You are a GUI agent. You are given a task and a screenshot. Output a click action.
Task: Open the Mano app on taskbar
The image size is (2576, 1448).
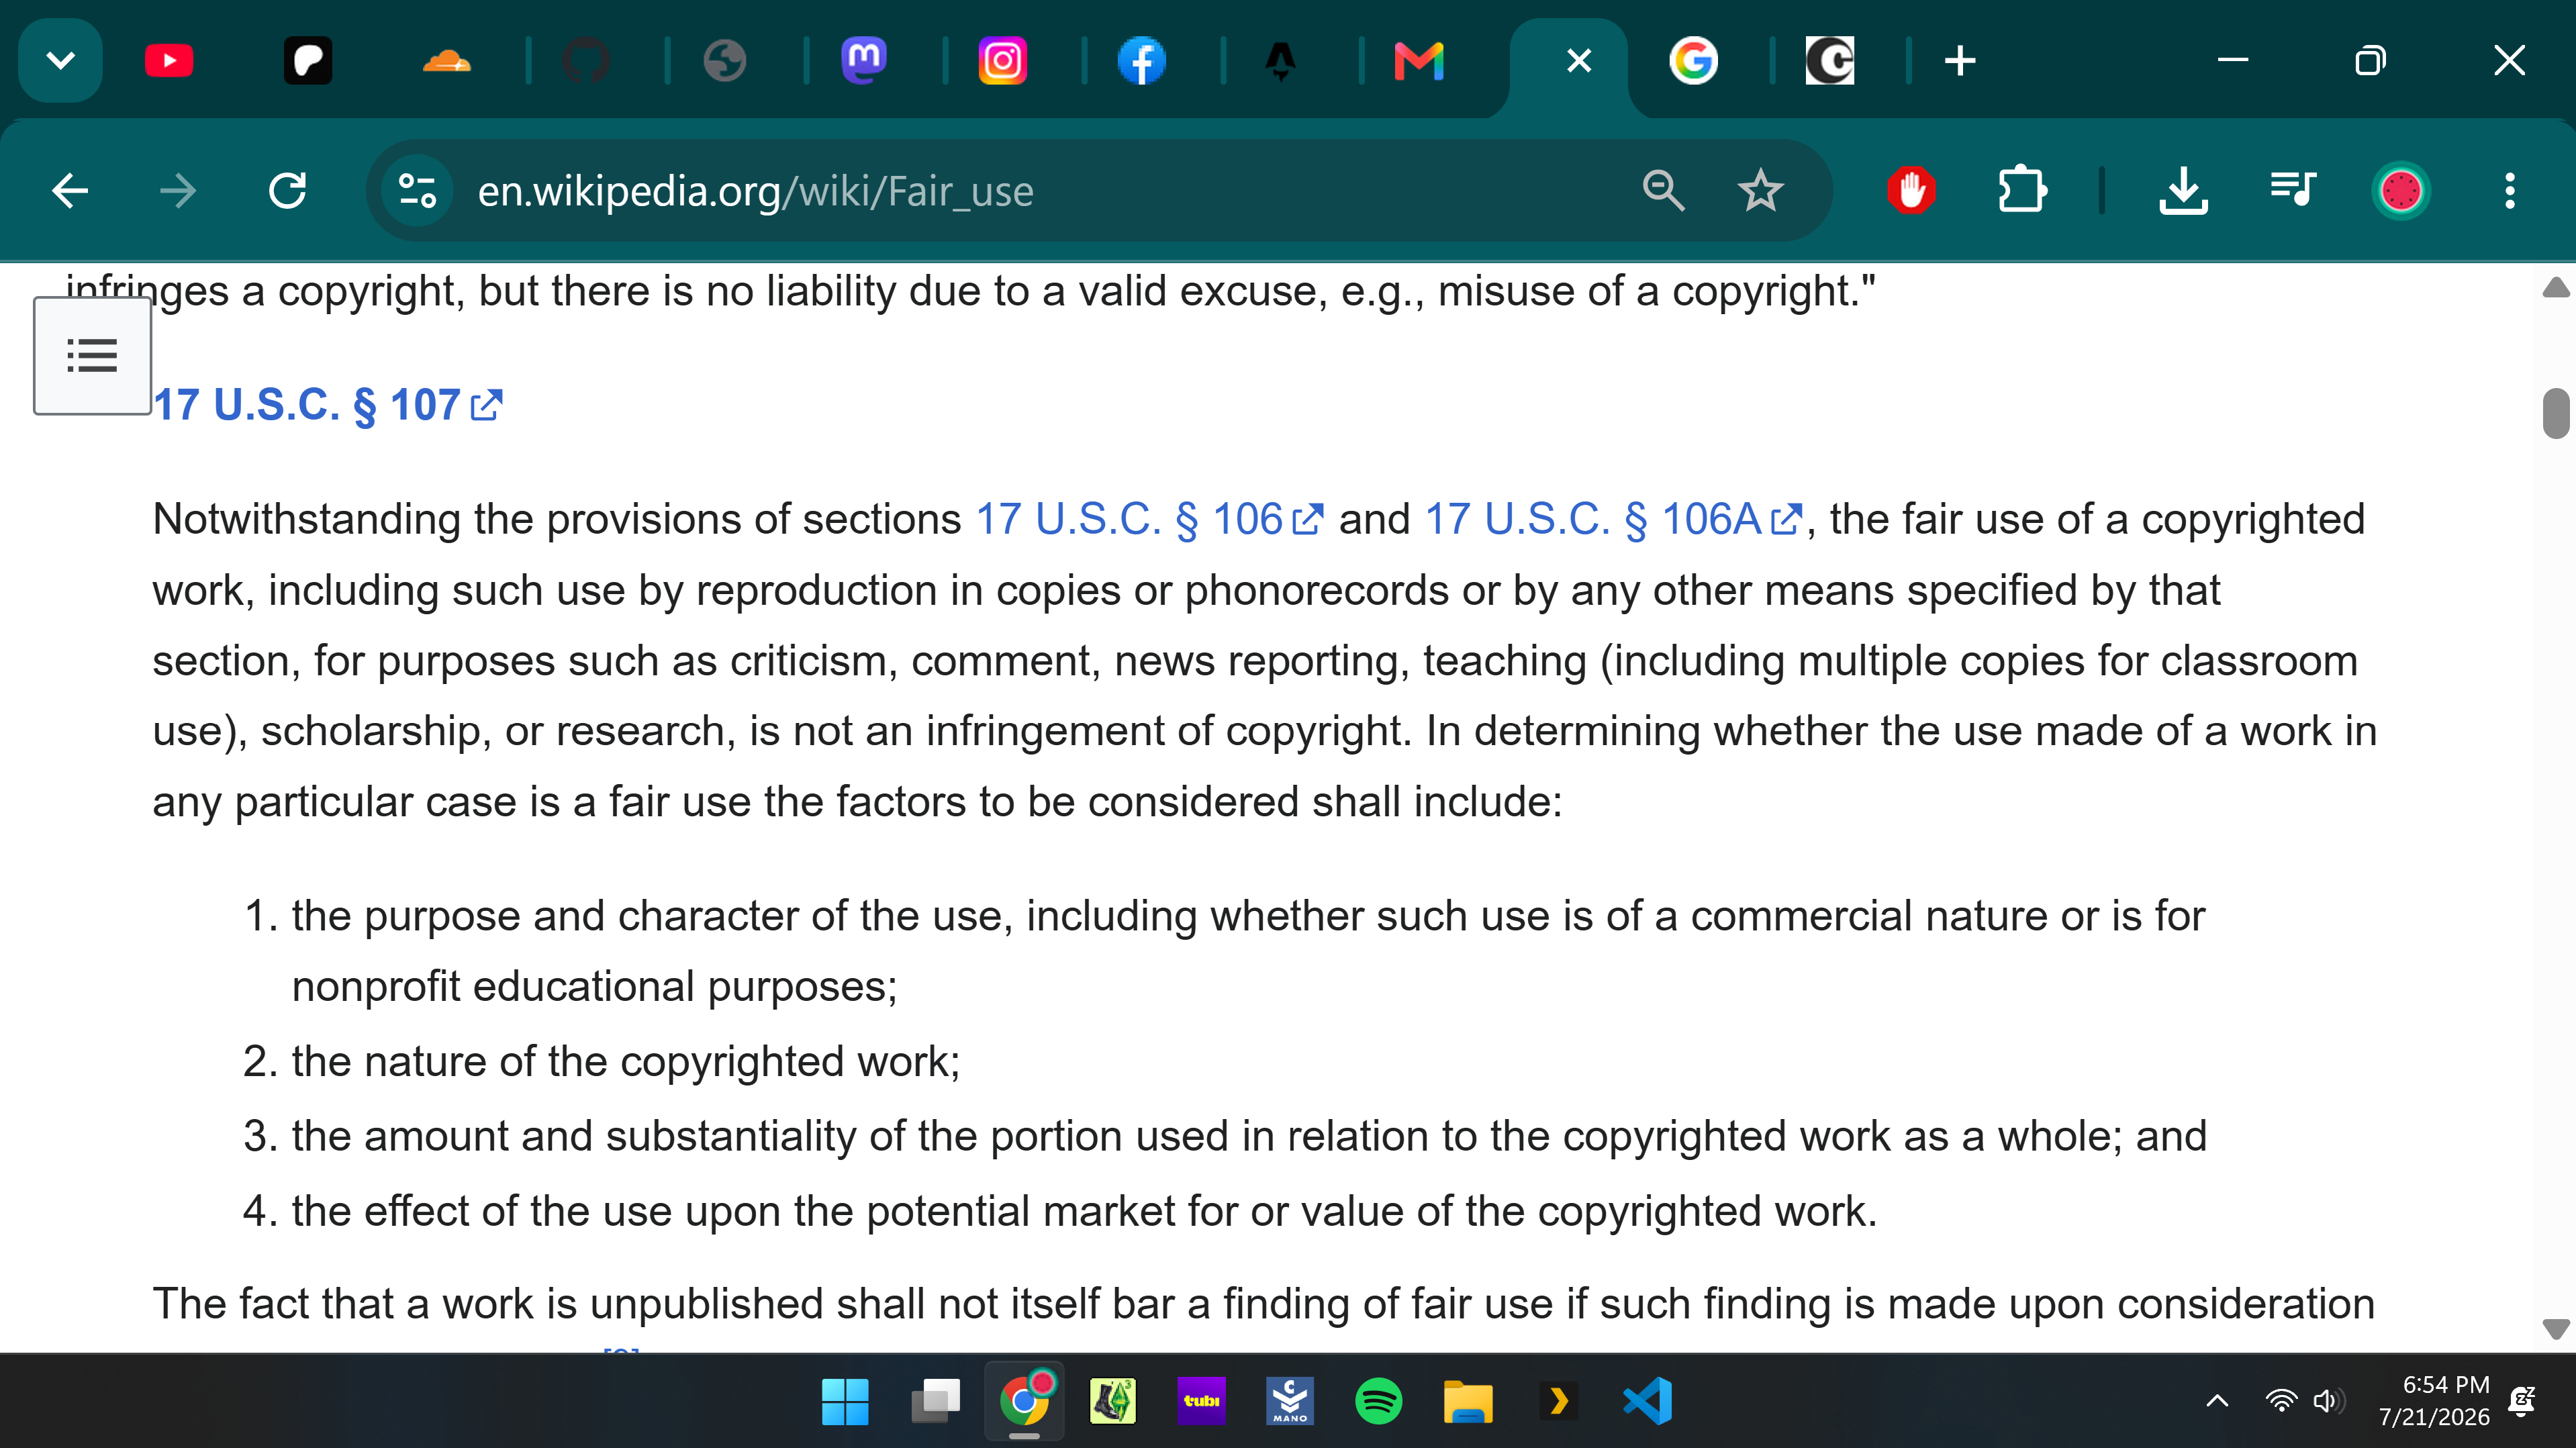(1290, 1401)
